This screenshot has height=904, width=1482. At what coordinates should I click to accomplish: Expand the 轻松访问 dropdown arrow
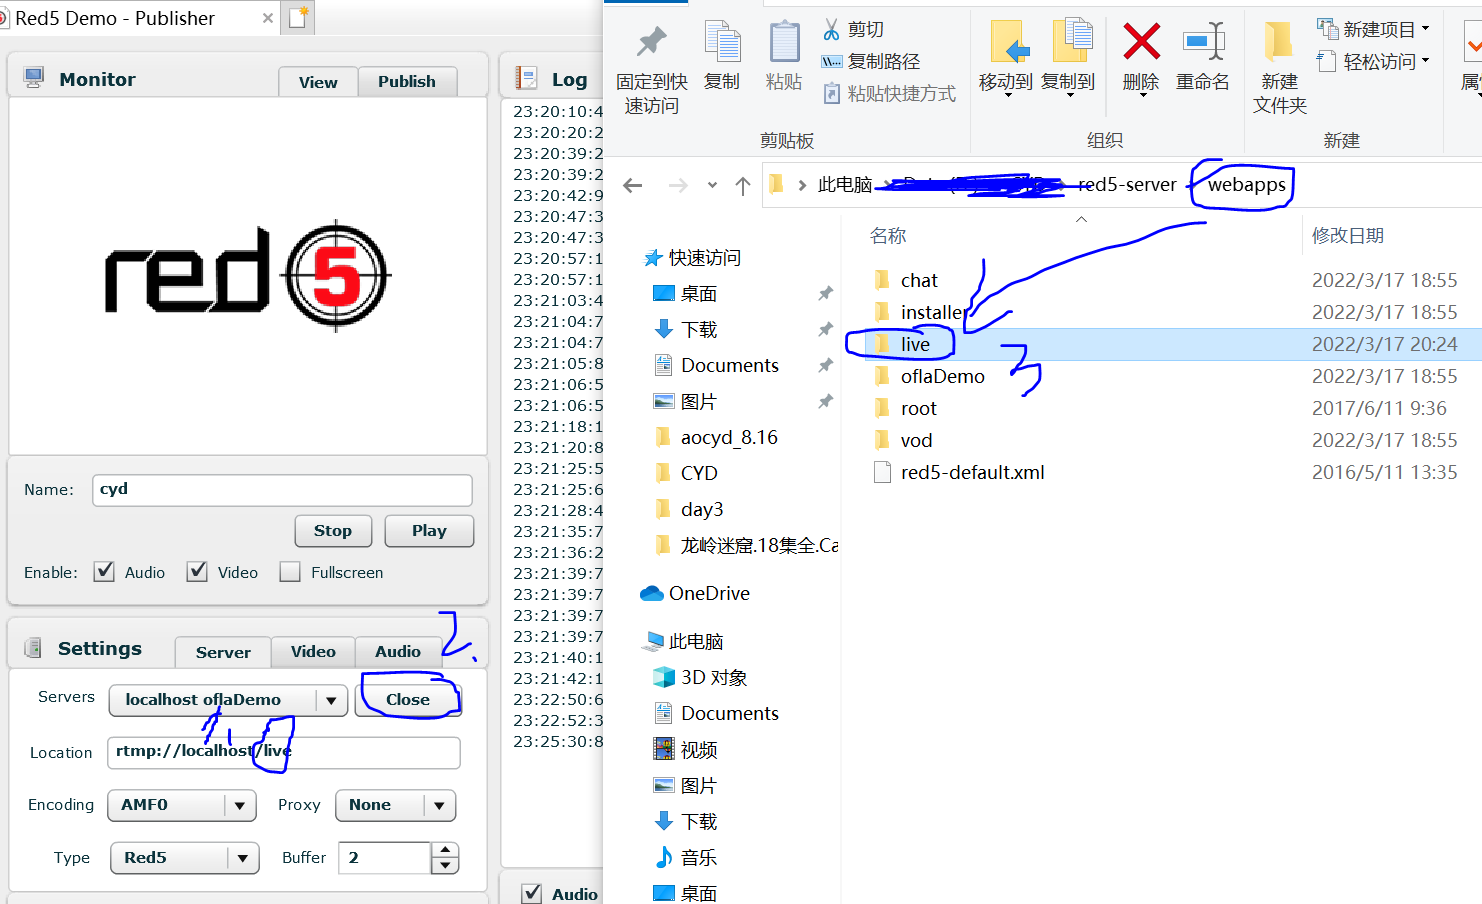1425,60
